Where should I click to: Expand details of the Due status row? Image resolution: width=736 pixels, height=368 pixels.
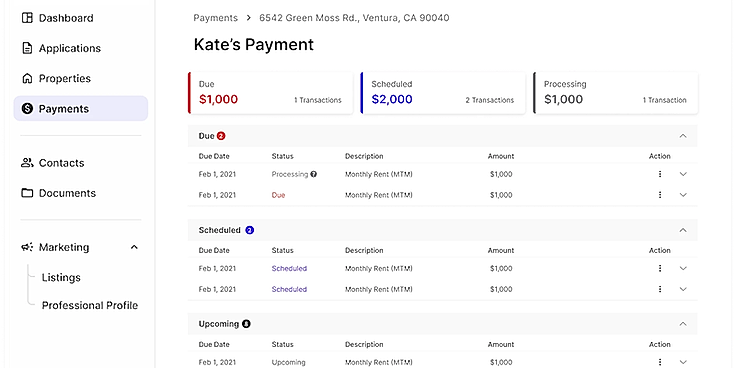(x=683, y=195)
